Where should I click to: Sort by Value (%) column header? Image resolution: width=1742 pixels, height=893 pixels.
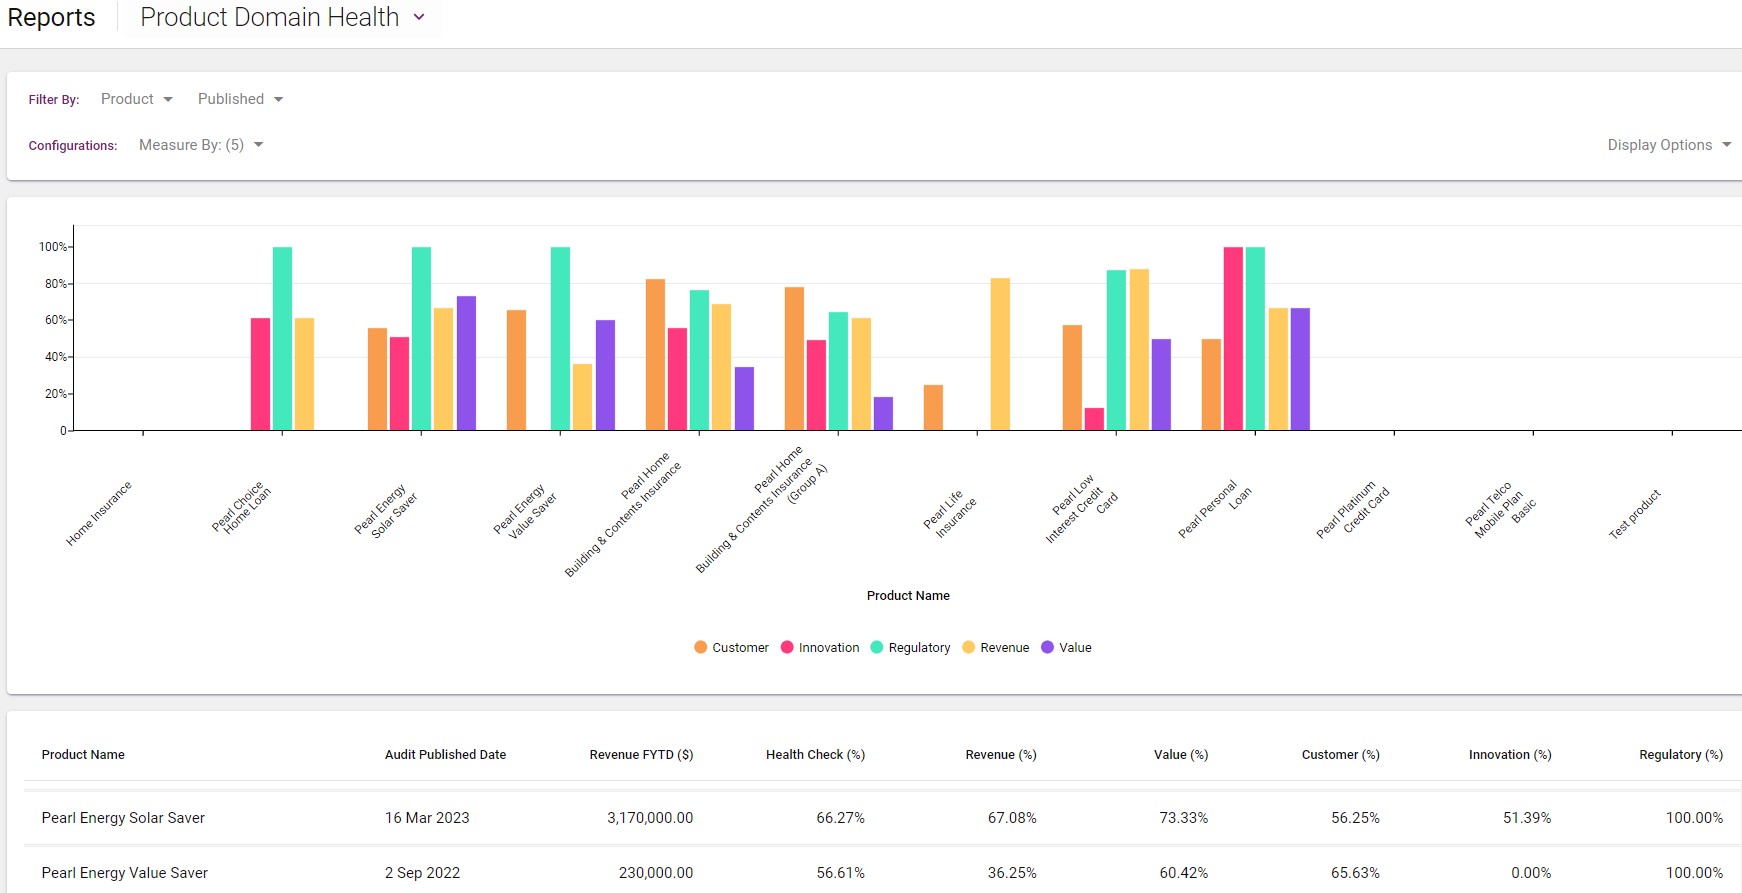tap(1181, 755)
